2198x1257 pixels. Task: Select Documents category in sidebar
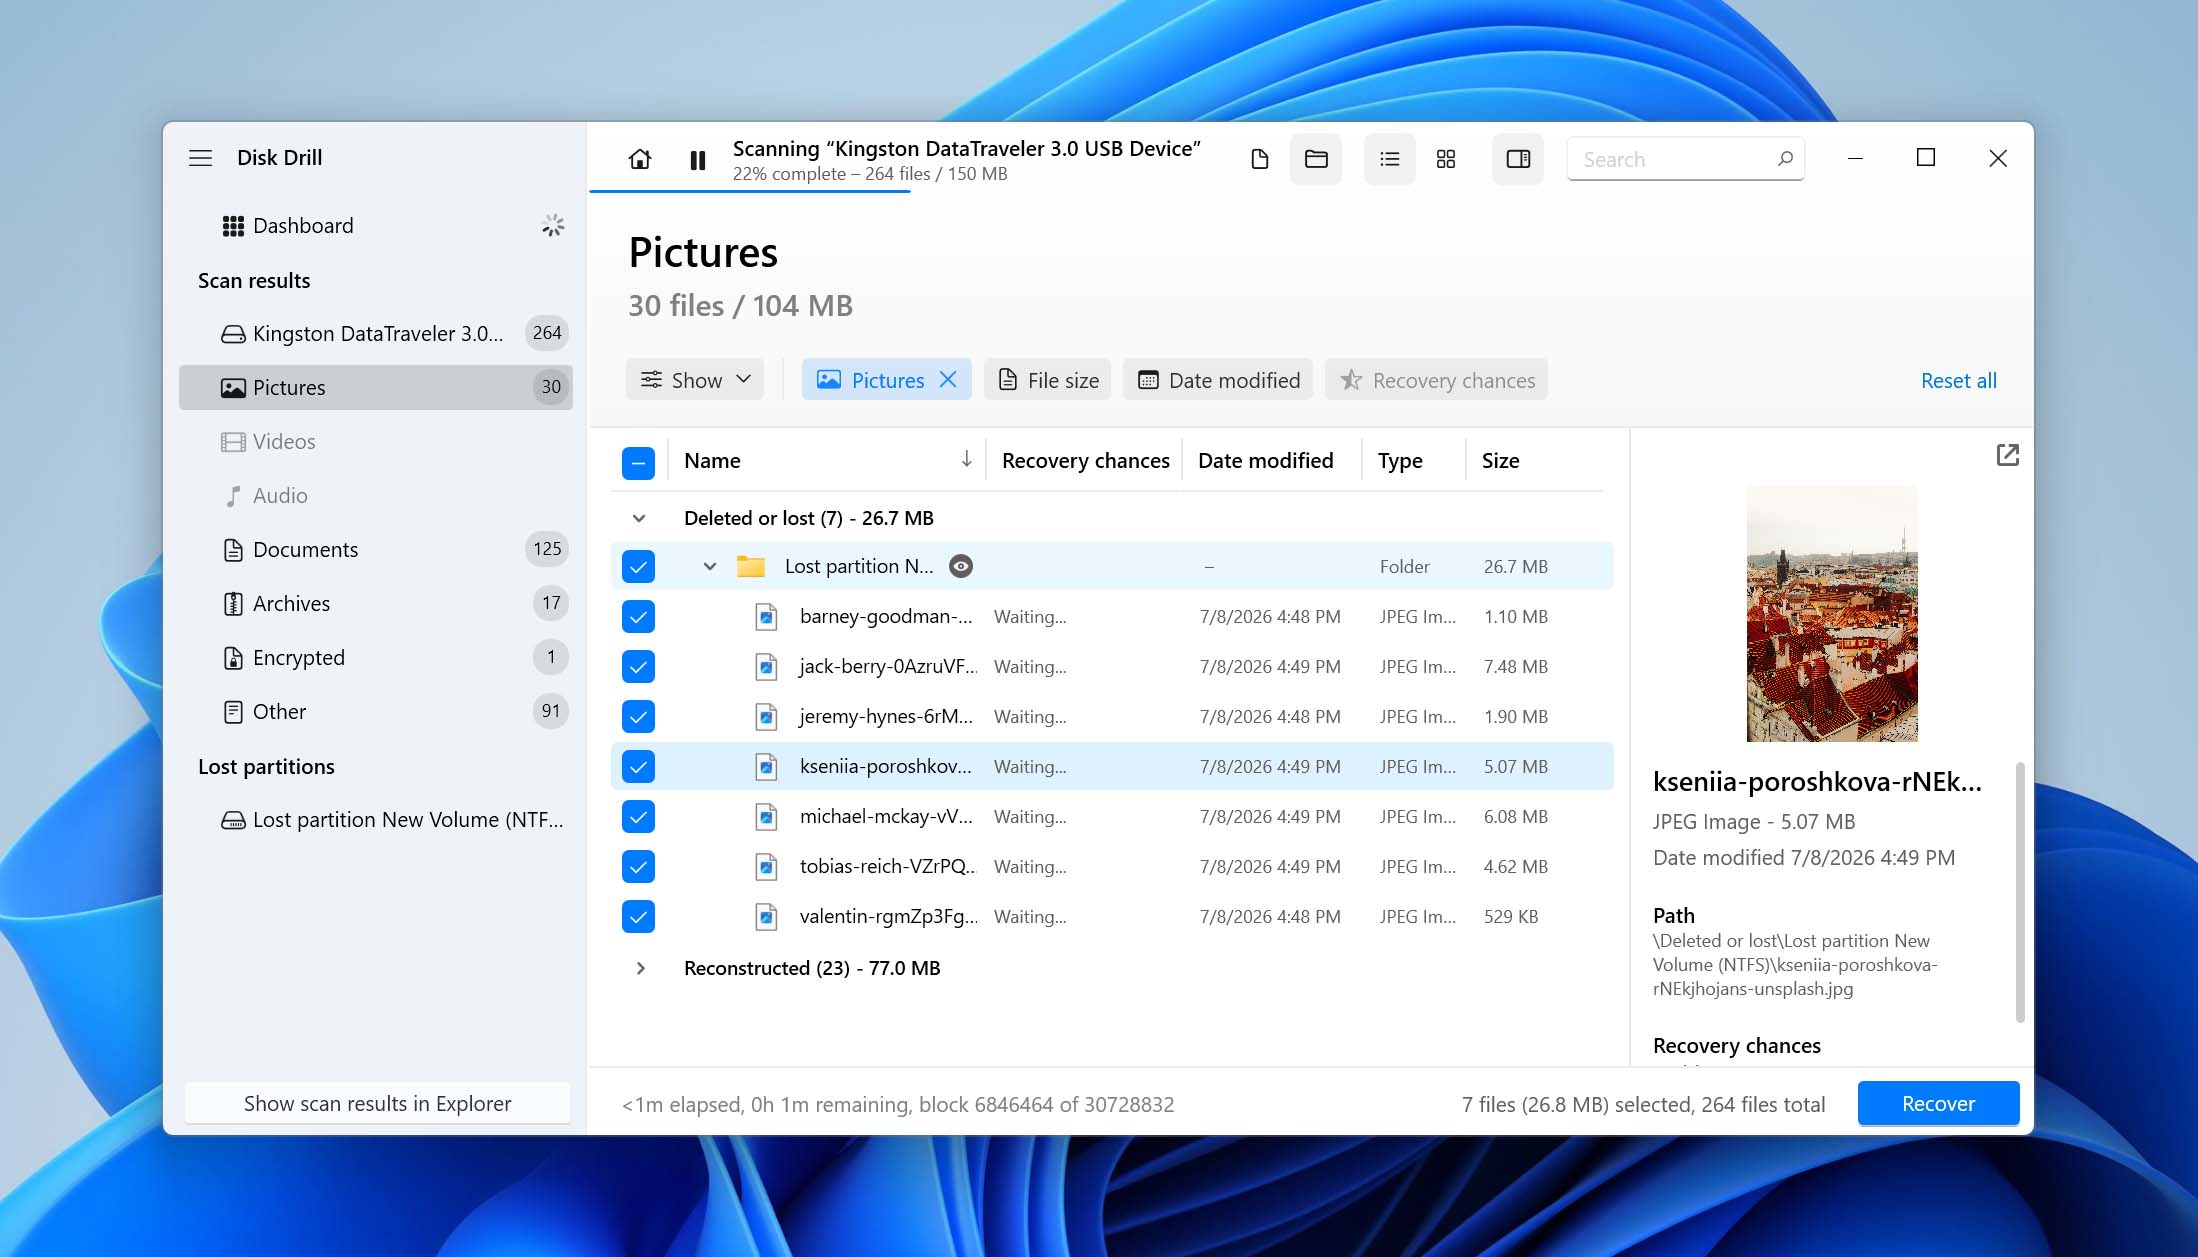pos(375,550)
